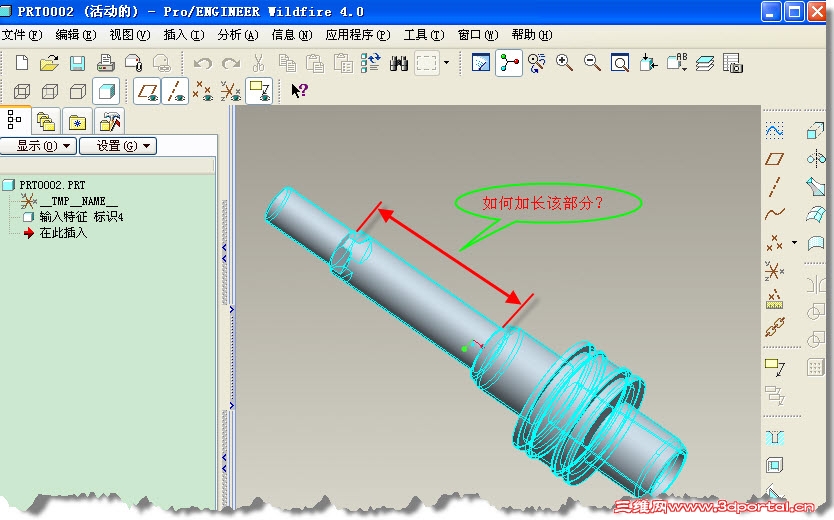Paste with the clipboard icon

click(315, 63)
